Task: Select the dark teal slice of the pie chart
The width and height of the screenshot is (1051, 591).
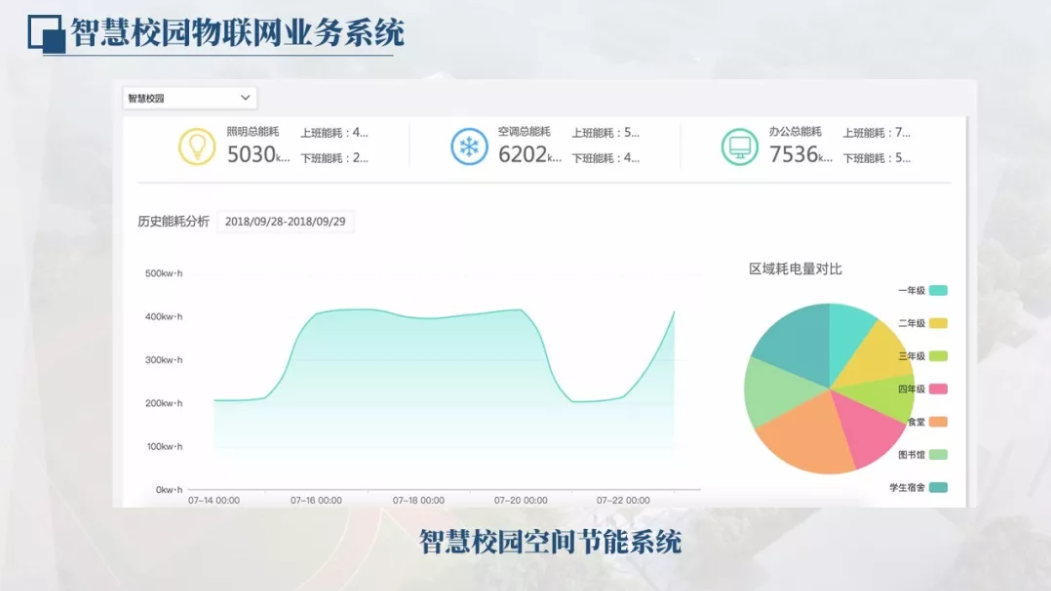Action: coord(801,342)
